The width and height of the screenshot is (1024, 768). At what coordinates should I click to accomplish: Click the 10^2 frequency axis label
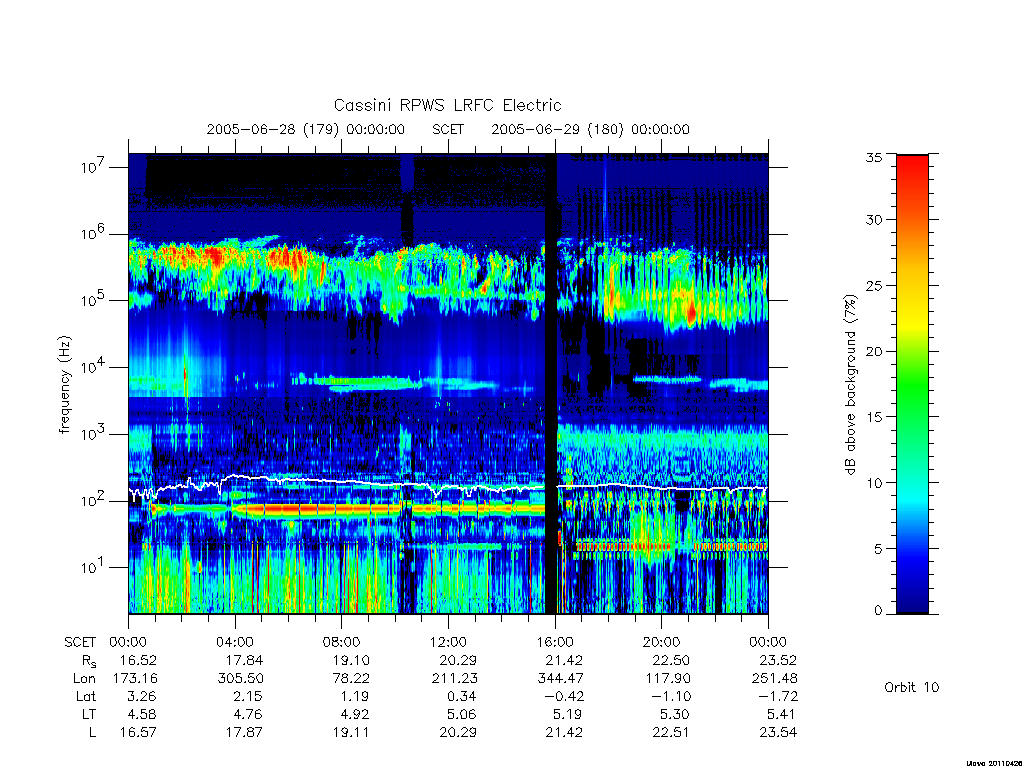[93, 501]
